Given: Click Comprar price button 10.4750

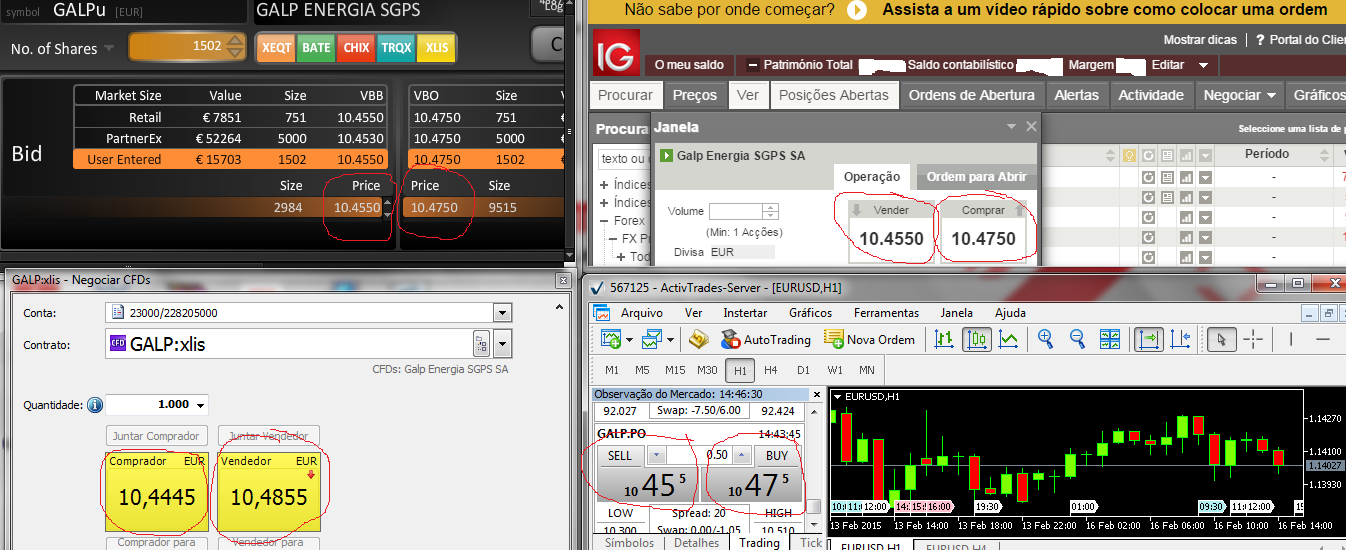Looking at the screenshot, I should (983, 228).
